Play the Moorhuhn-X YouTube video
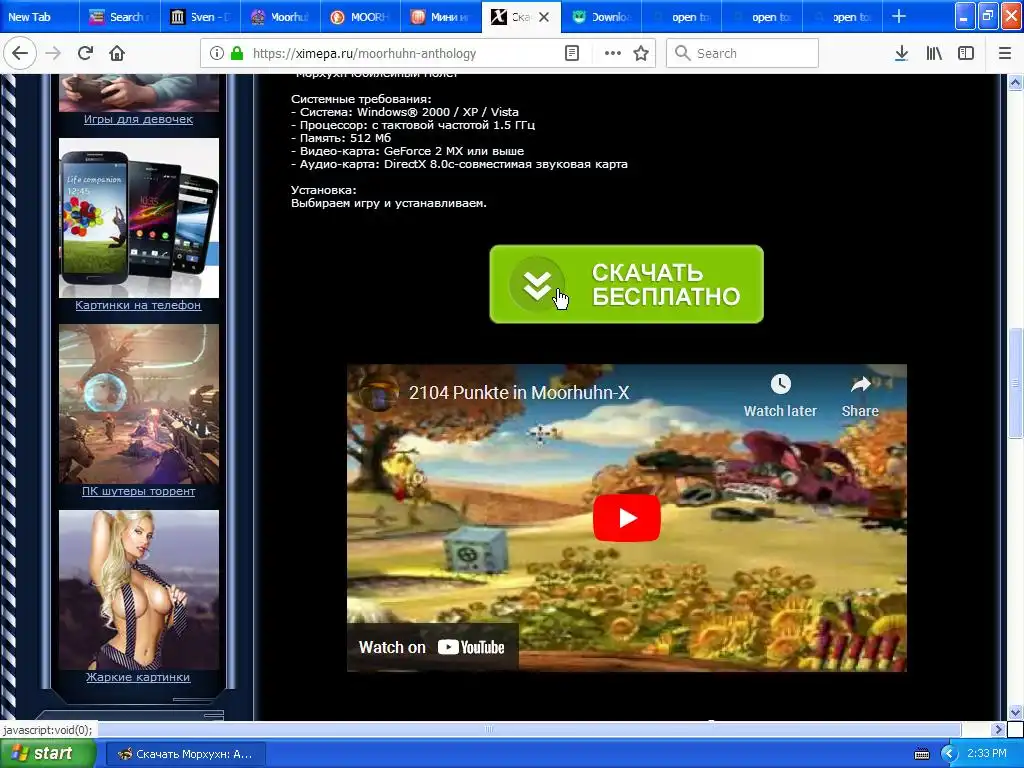1024x768 pixels. click(x=626, y=518)
